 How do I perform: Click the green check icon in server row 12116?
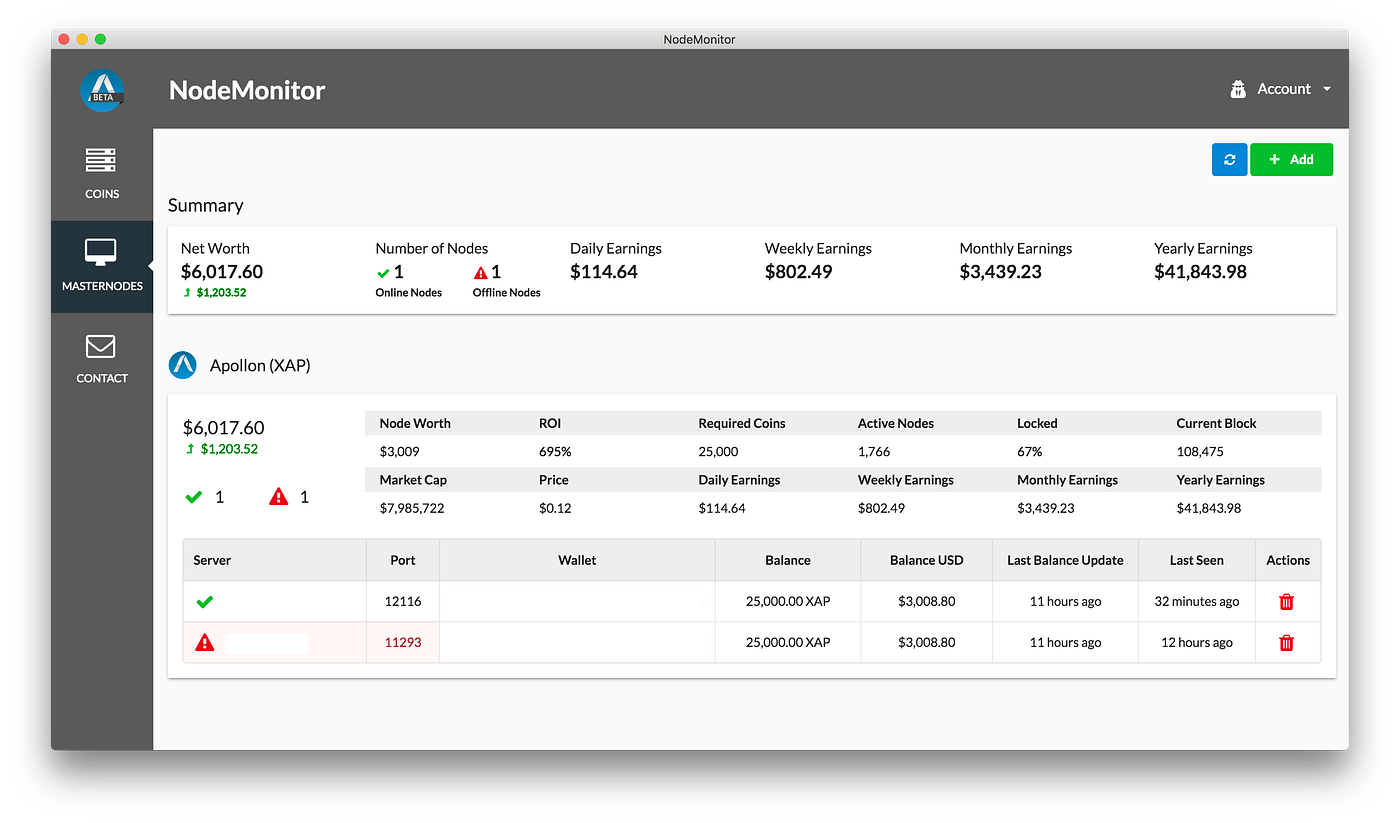tap(205, 601)
